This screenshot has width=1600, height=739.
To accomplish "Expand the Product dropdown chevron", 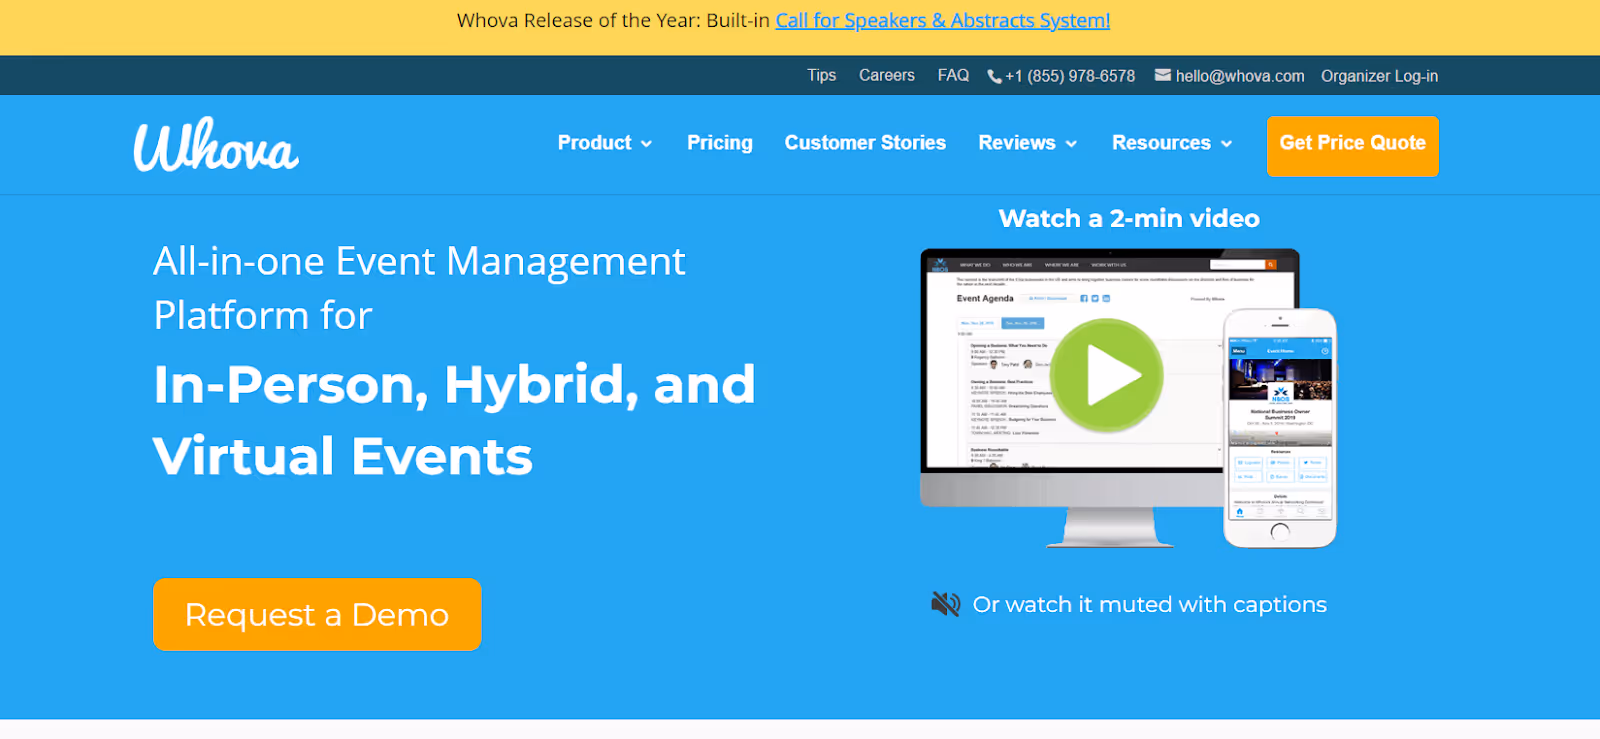I will pyautogui.click(x=646, y=144).
